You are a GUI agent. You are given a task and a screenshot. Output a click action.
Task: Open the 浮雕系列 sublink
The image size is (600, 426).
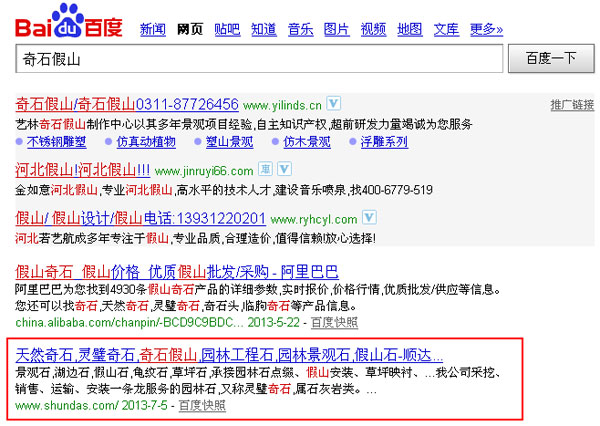click(384, 142)
